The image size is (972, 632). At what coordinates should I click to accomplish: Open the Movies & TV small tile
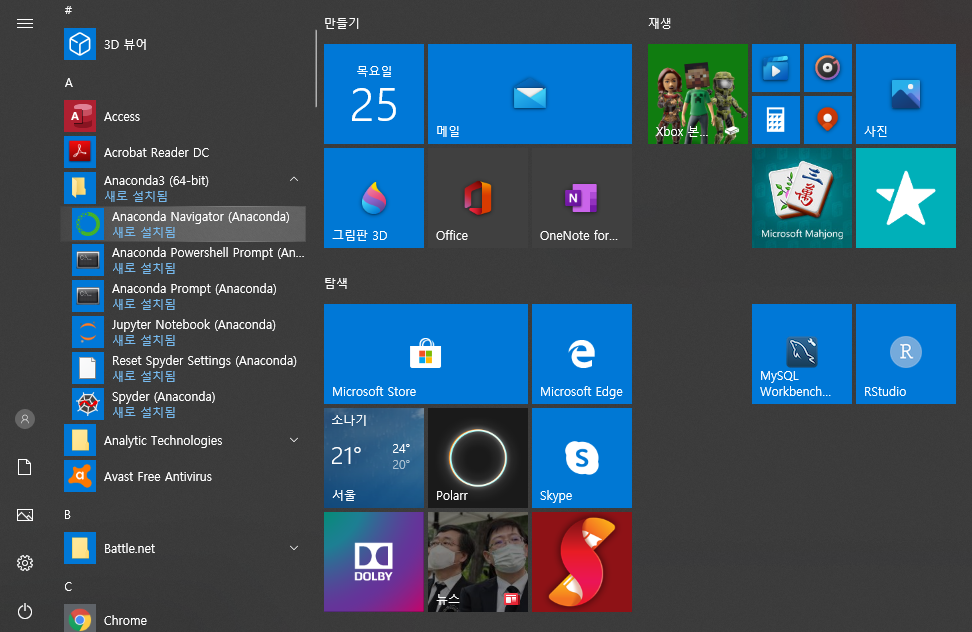(x=776, y=68)
